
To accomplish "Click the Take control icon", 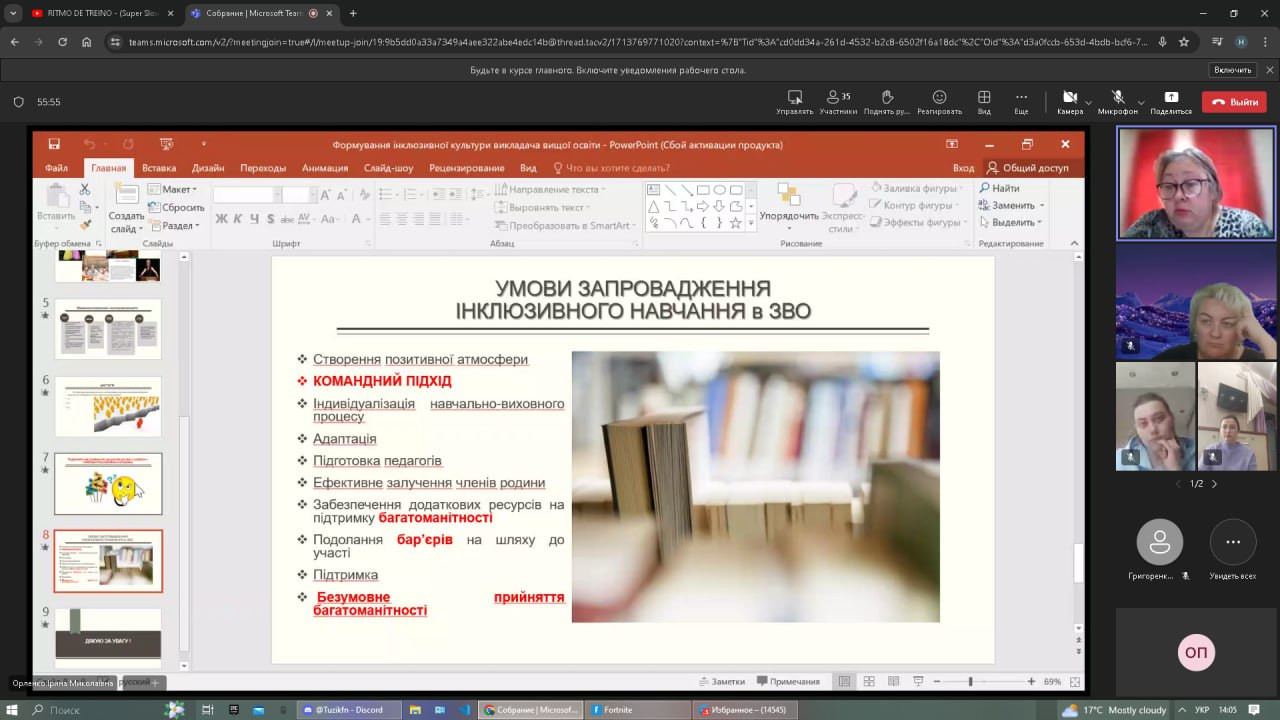I will (795, 98).
